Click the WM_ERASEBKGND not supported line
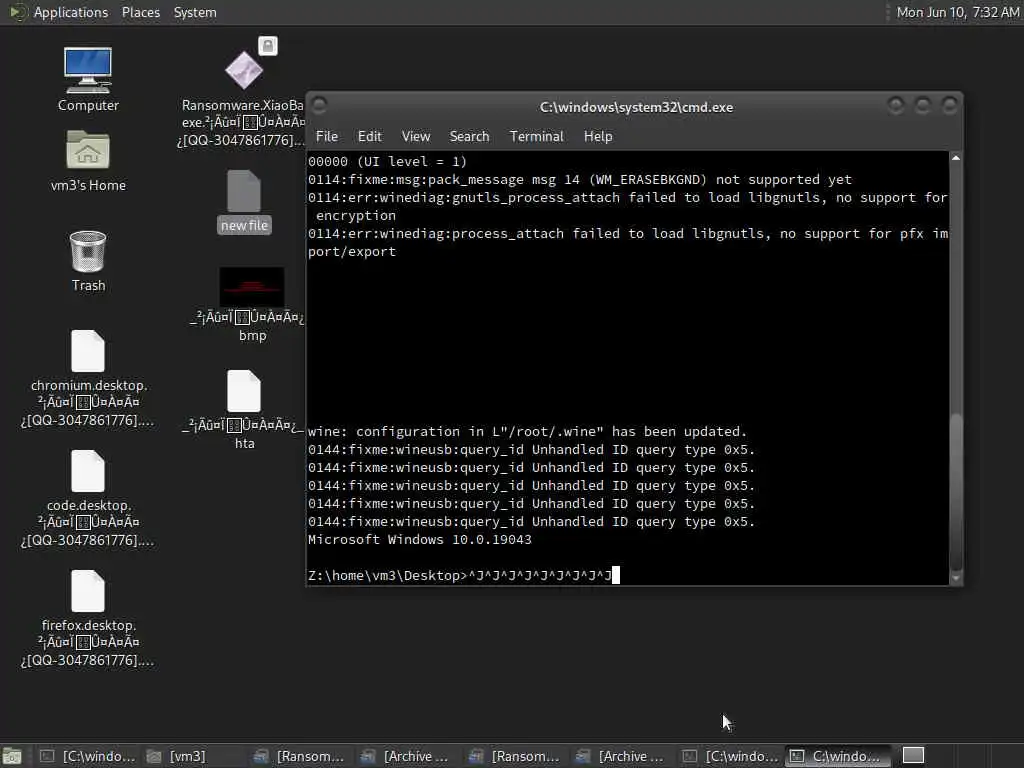This screenshot has height=768, width=1024. pos(580,180)
